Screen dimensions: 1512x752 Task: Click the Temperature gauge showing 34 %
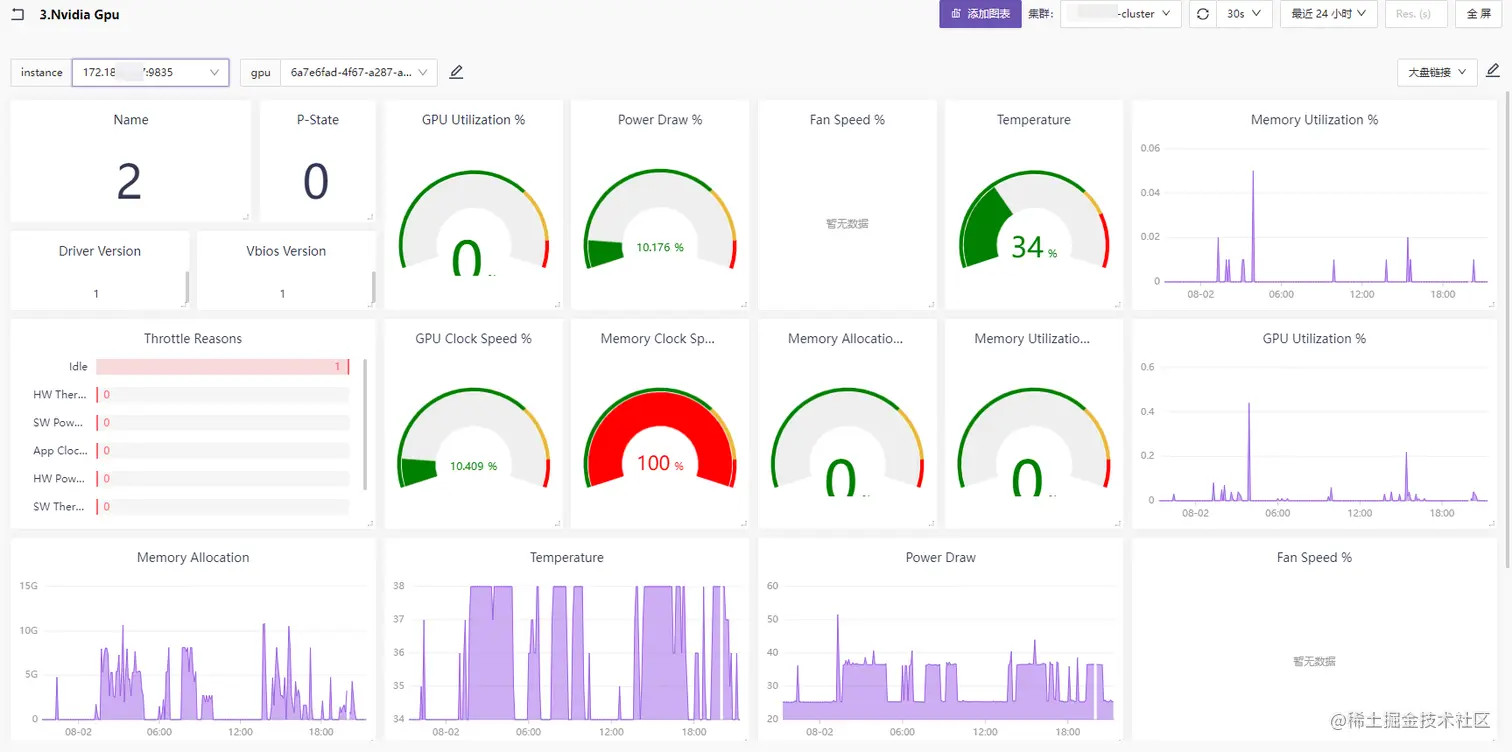1034,220
